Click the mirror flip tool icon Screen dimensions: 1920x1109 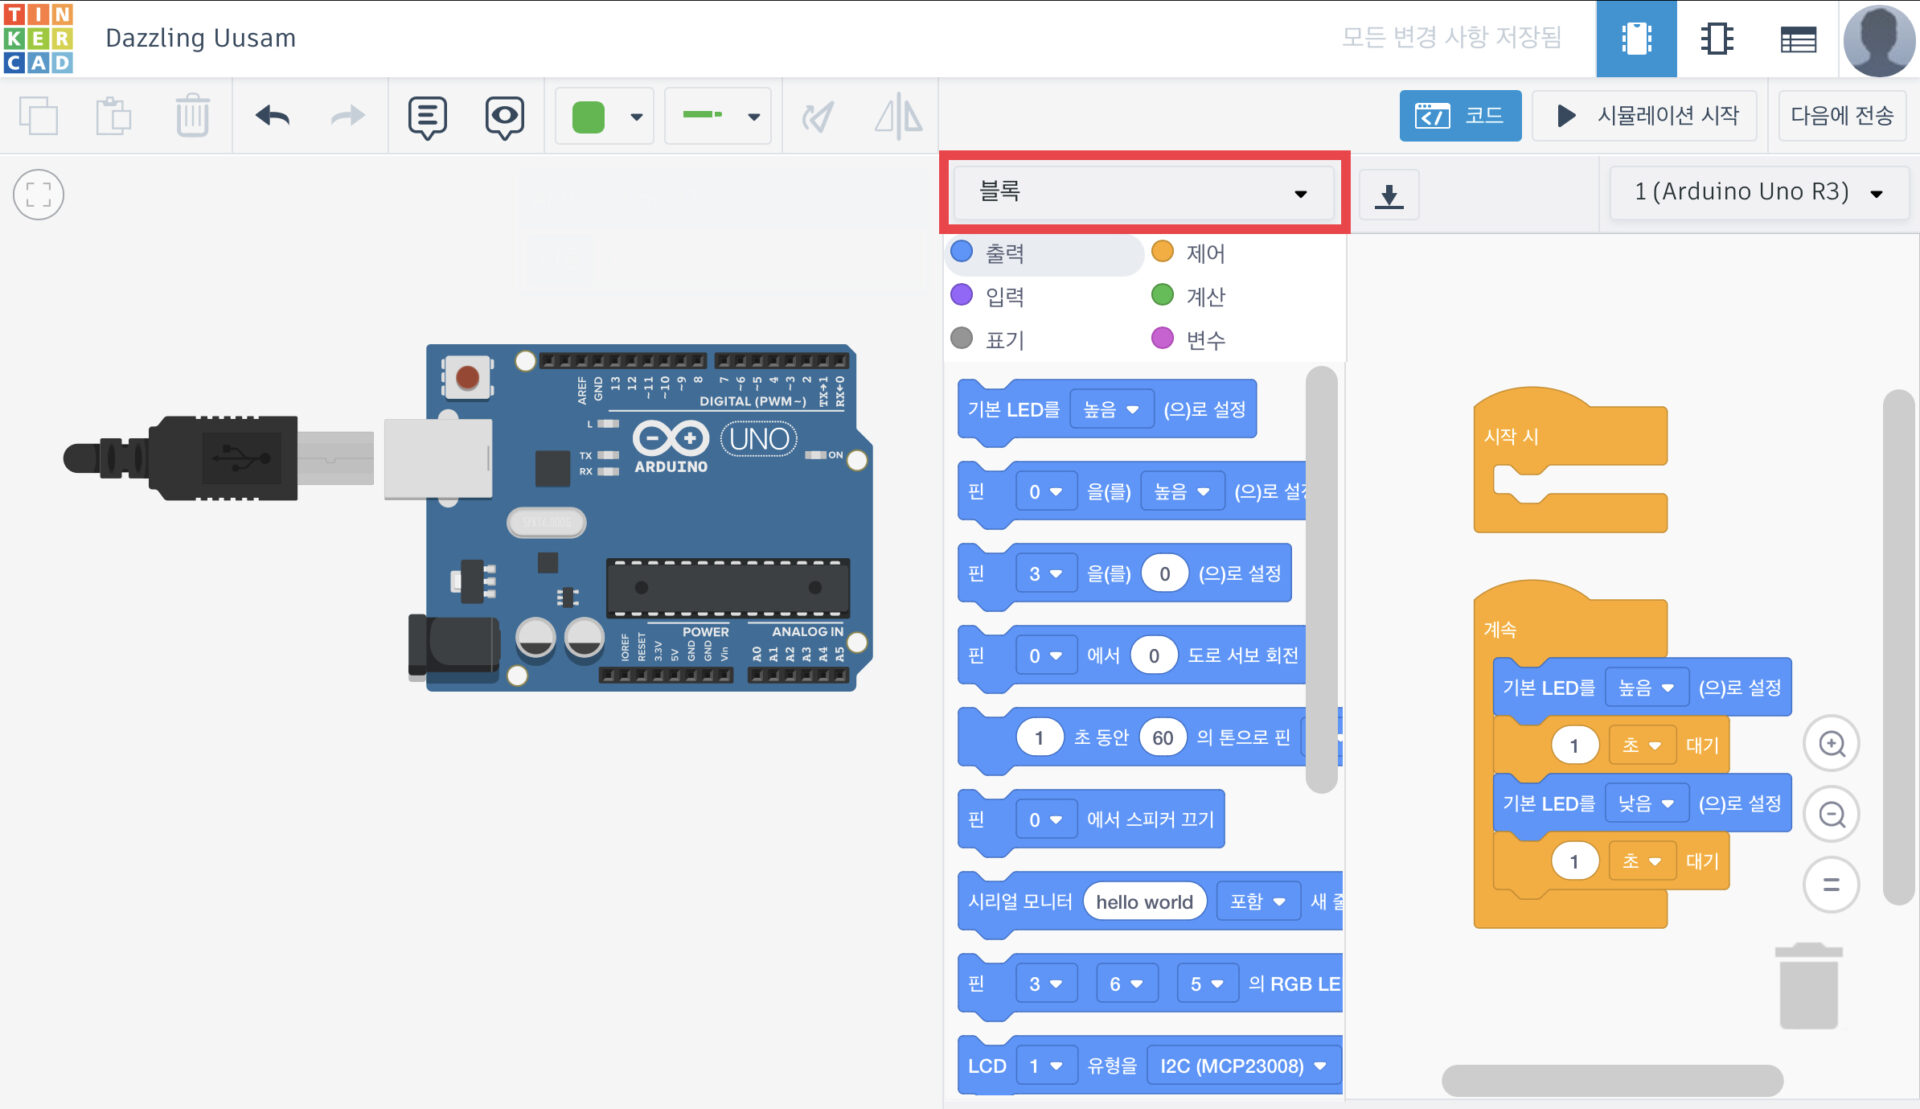point(898,116)
